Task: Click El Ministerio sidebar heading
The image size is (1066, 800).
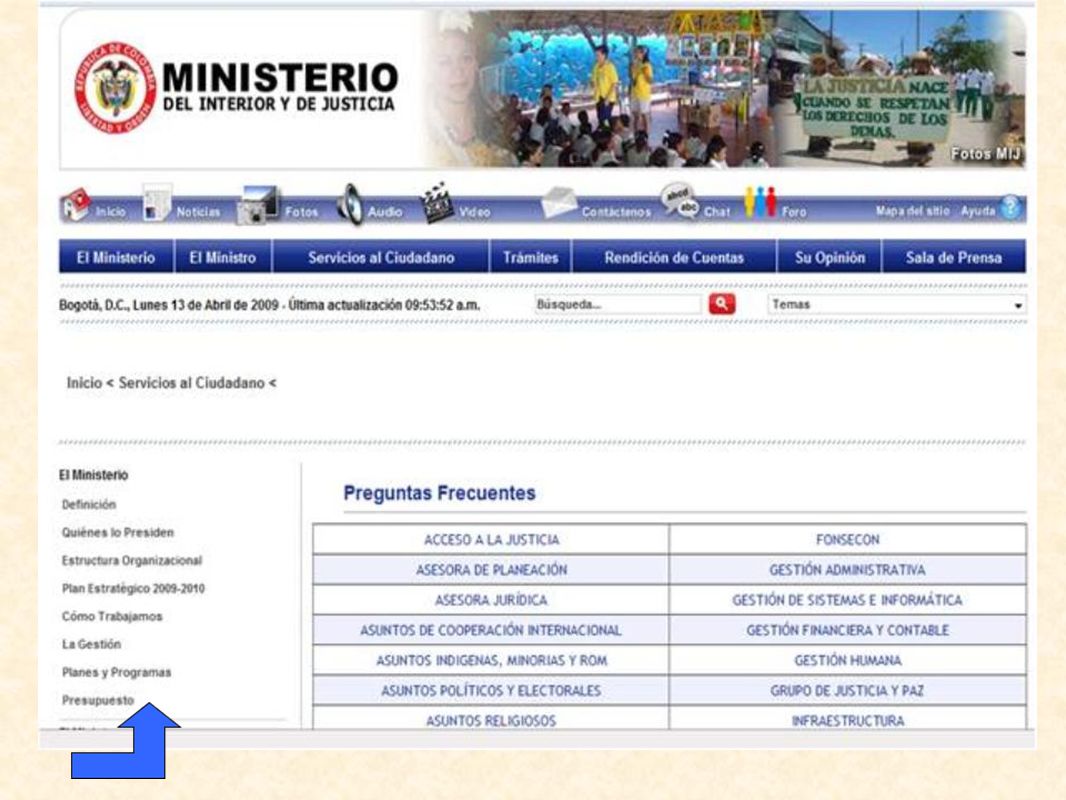Action: (94, 474)
